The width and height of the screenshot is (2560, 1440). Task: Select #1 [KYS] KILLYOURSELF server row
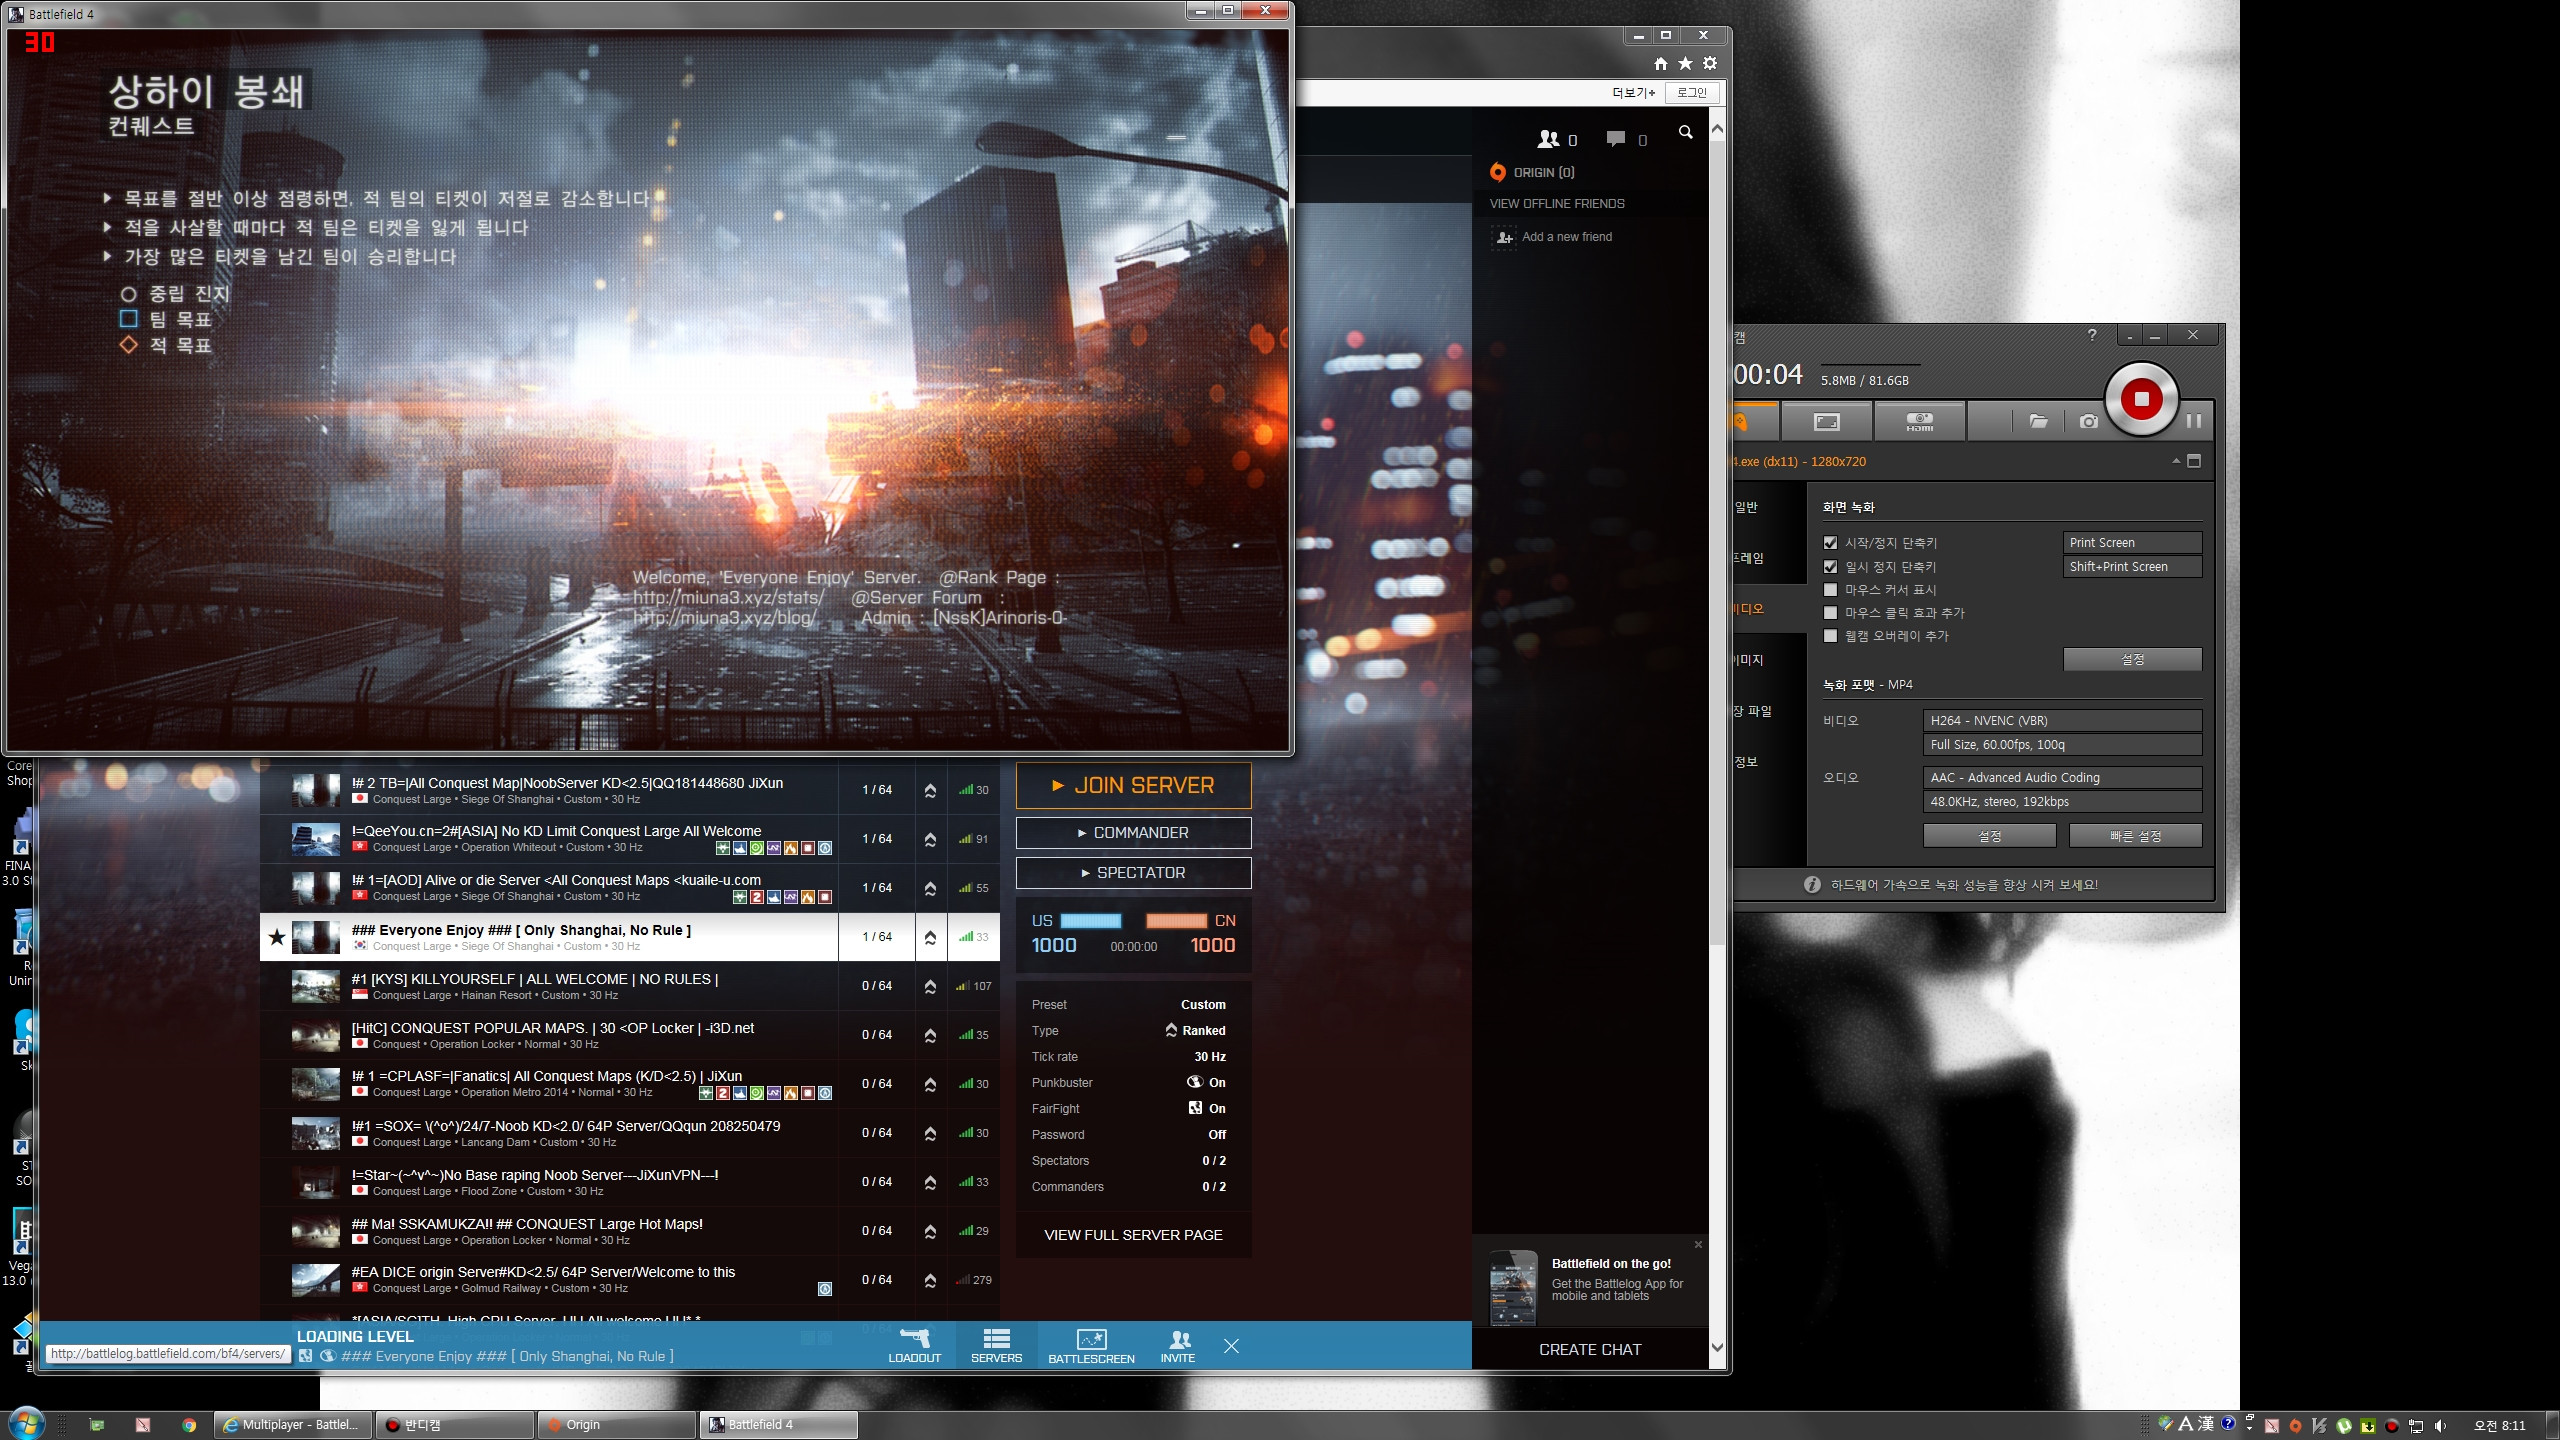point(630,986)
